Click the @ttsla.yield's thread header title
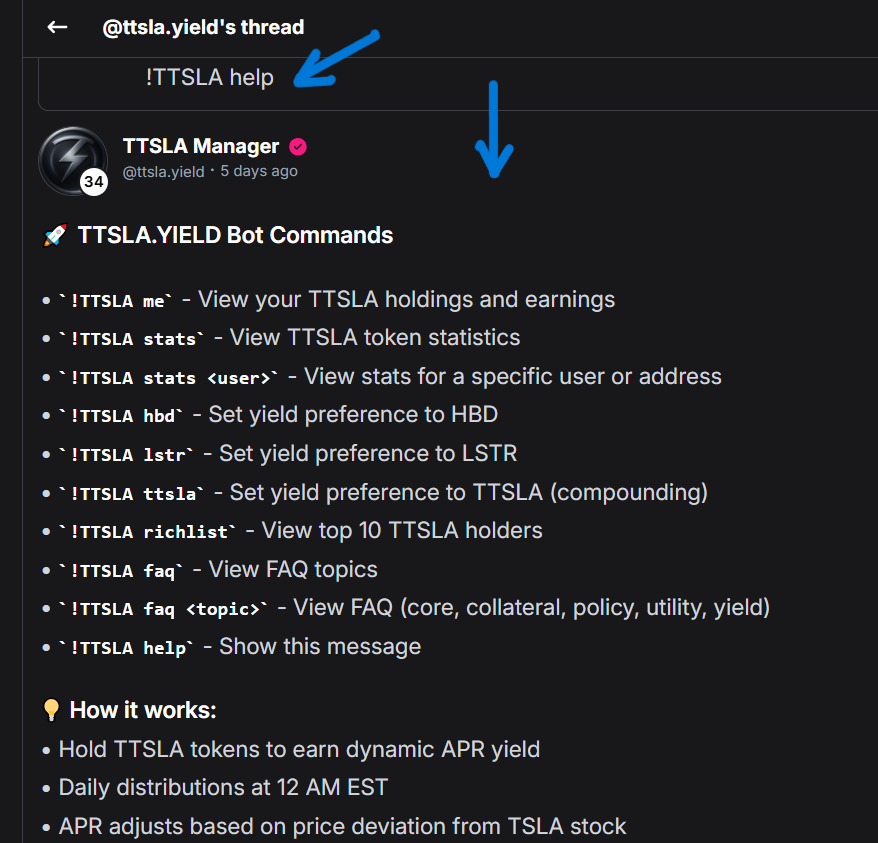 (204, 27)
